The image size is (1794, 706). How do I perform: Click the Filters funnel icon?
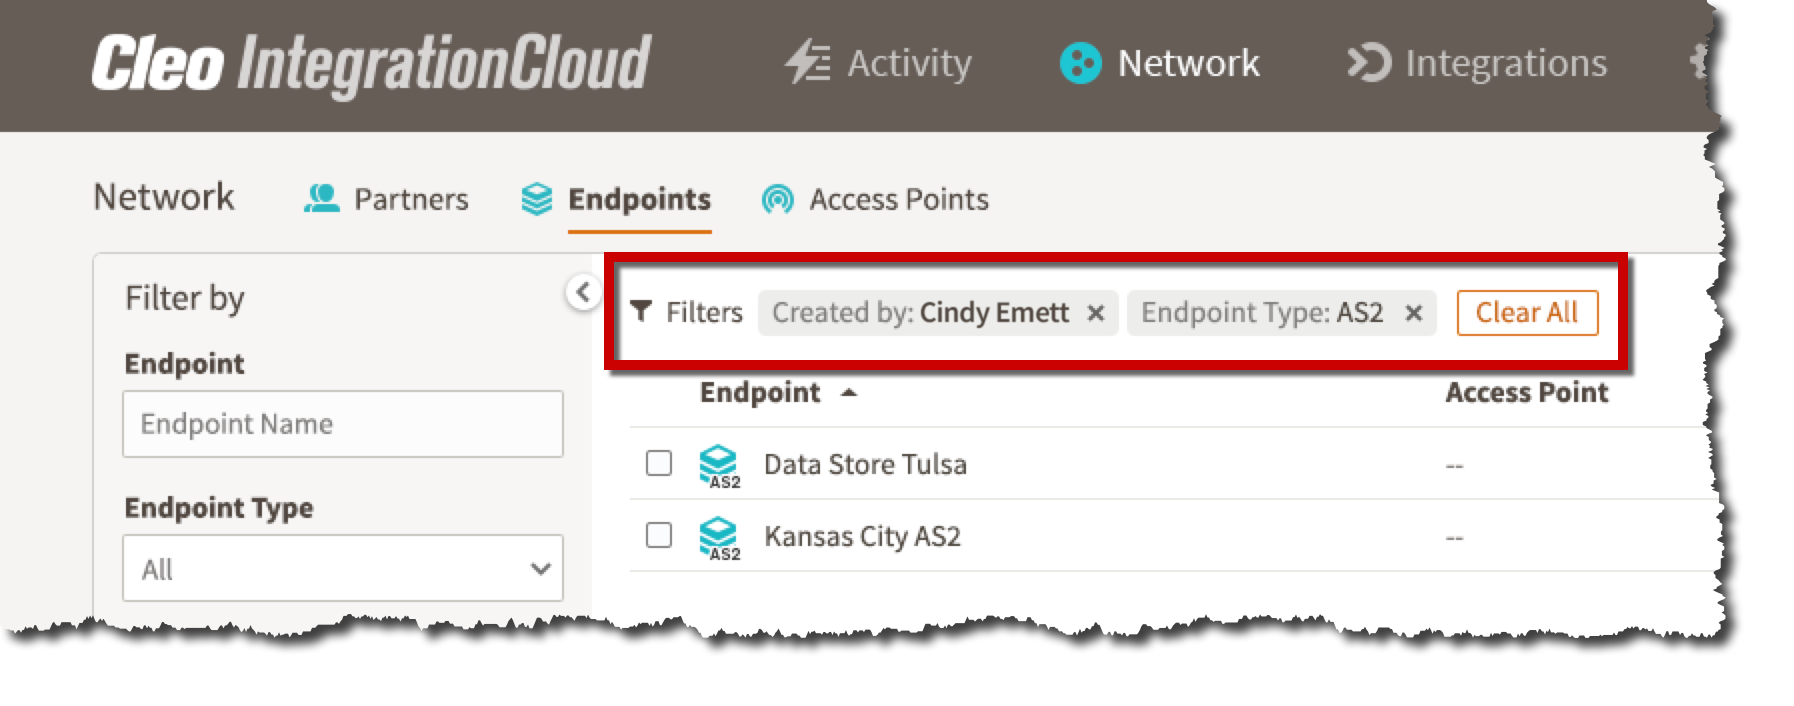pyautogui.click(x=642, y=312)
